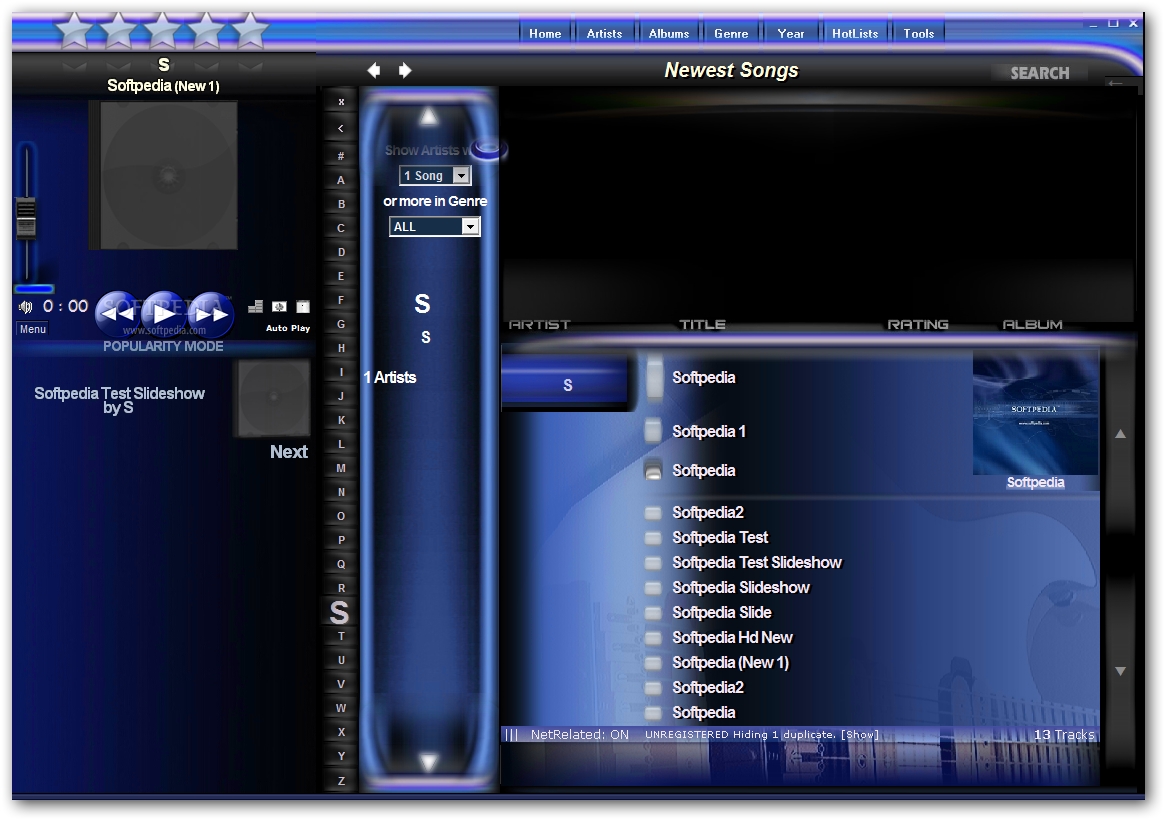Click the playlist icon left of Auto Play
Viewport: 1165px width, 820px height.
255,306
